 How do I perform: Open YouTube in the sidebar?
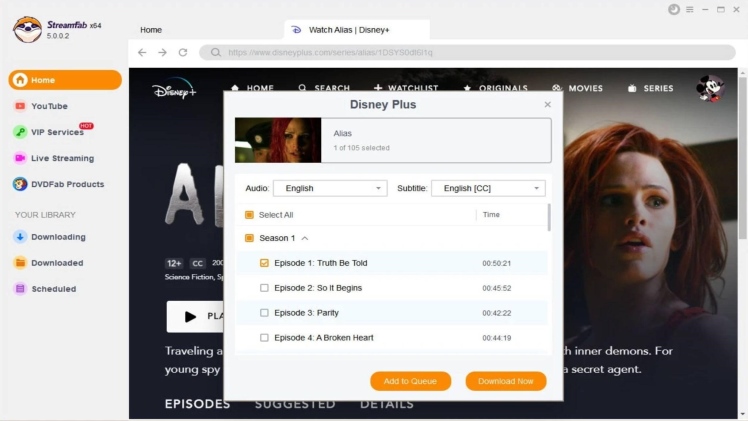click(x=48, y=106)
